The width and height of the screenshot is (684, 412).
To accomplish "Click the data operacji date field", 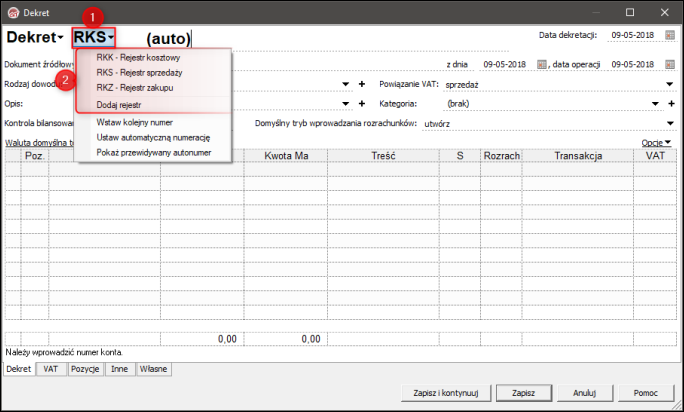I will coord(633,65).
